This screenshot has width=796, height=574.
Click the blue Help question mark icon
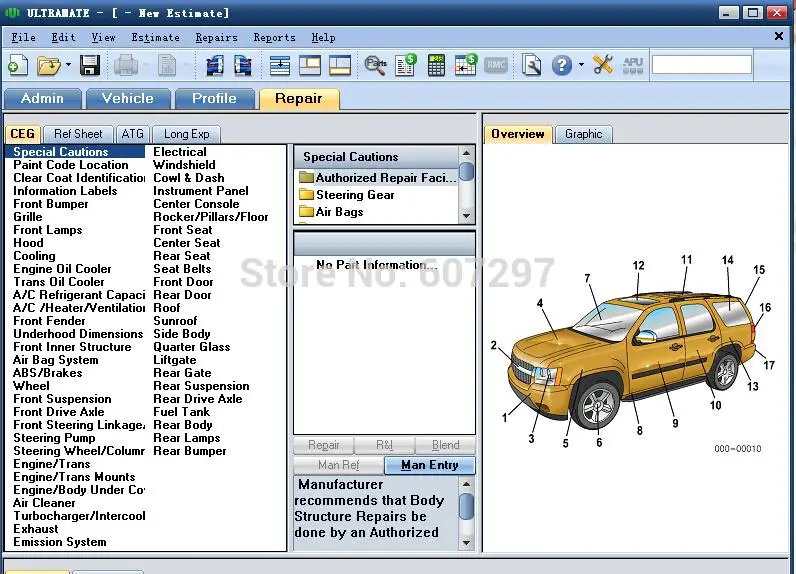561,65
